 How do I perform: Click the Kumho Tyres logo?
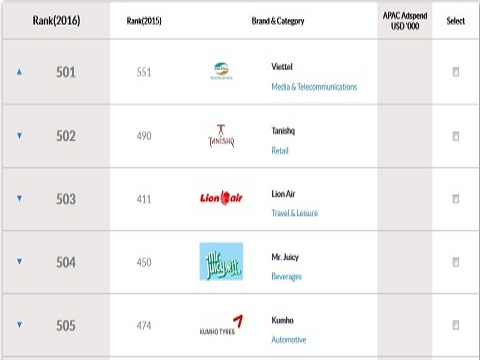[221, 325]
